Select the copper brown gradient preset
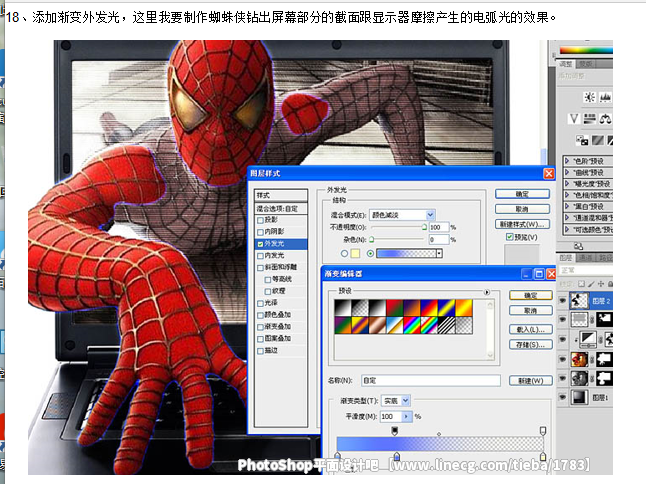Viewport: 646px width, 484px height. pyautogui.click(x=377, y=325)
